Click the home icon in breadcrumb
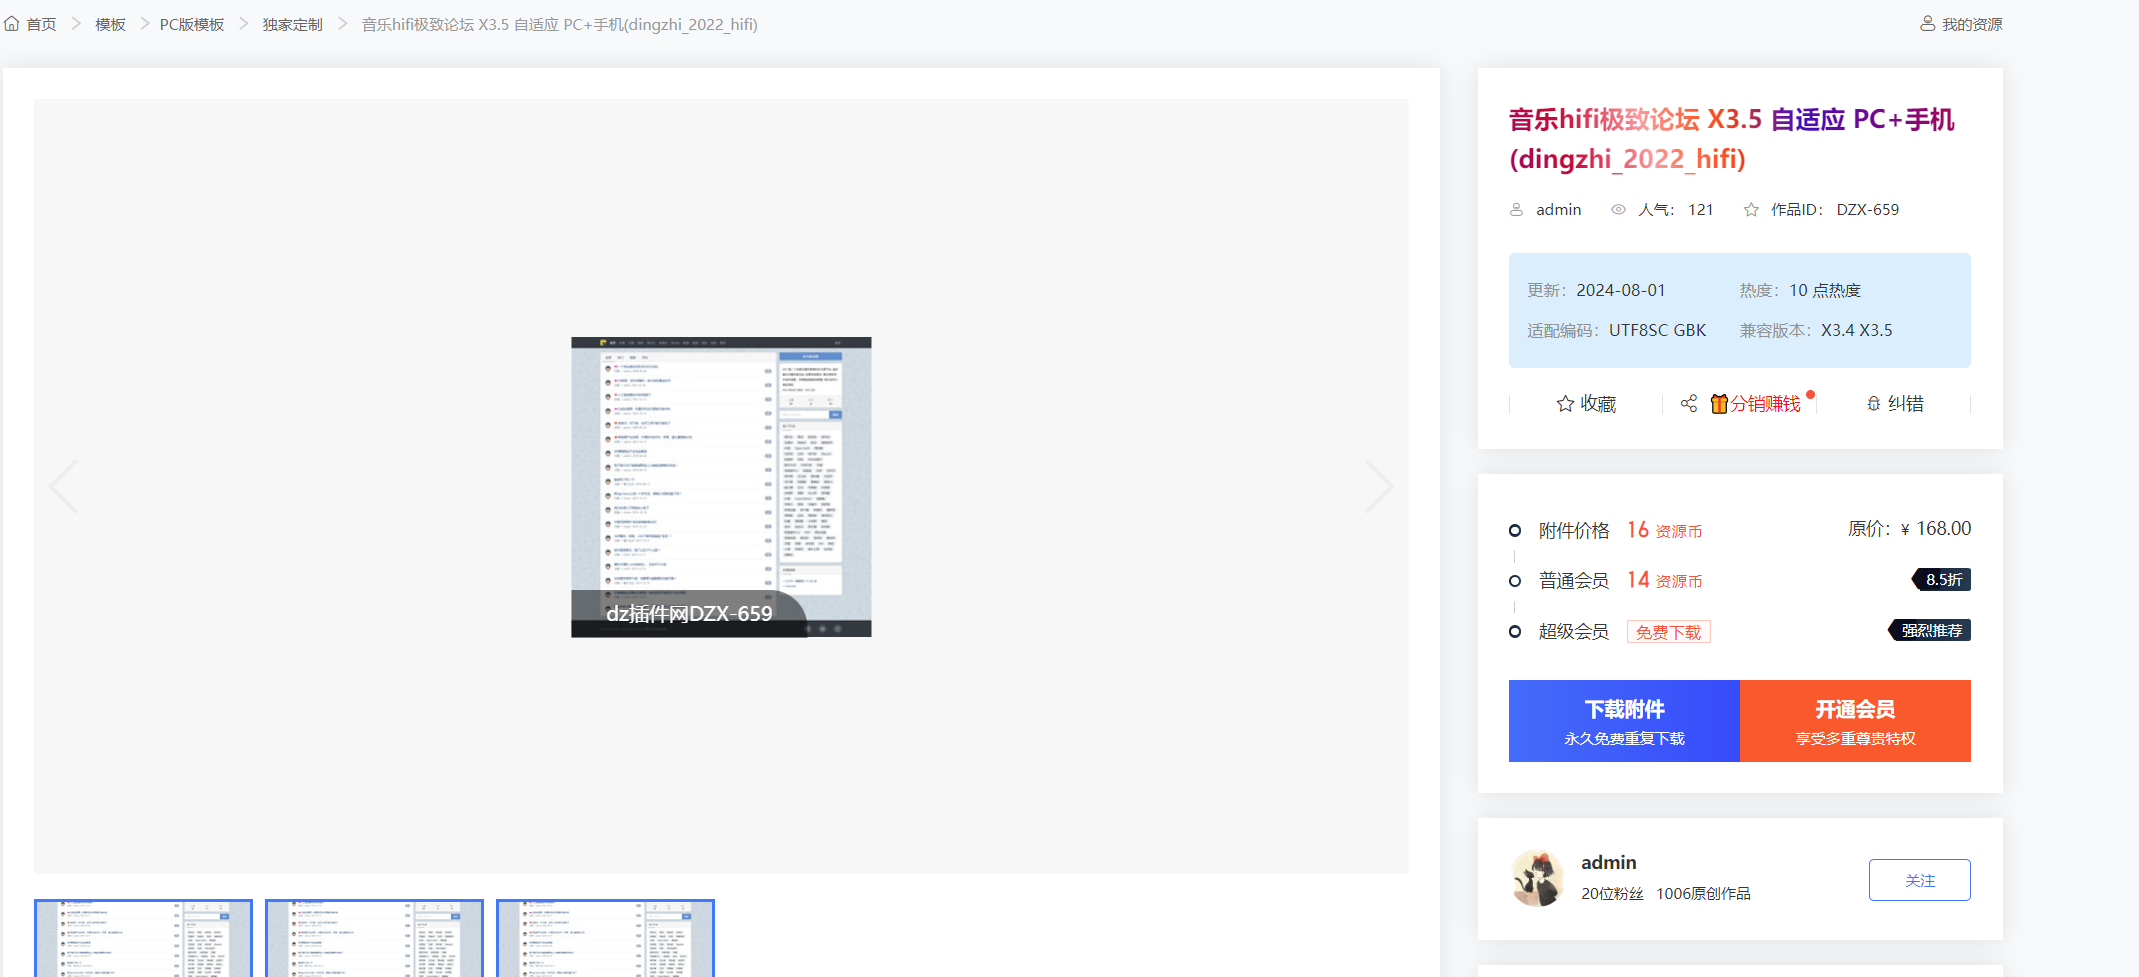 12,23
